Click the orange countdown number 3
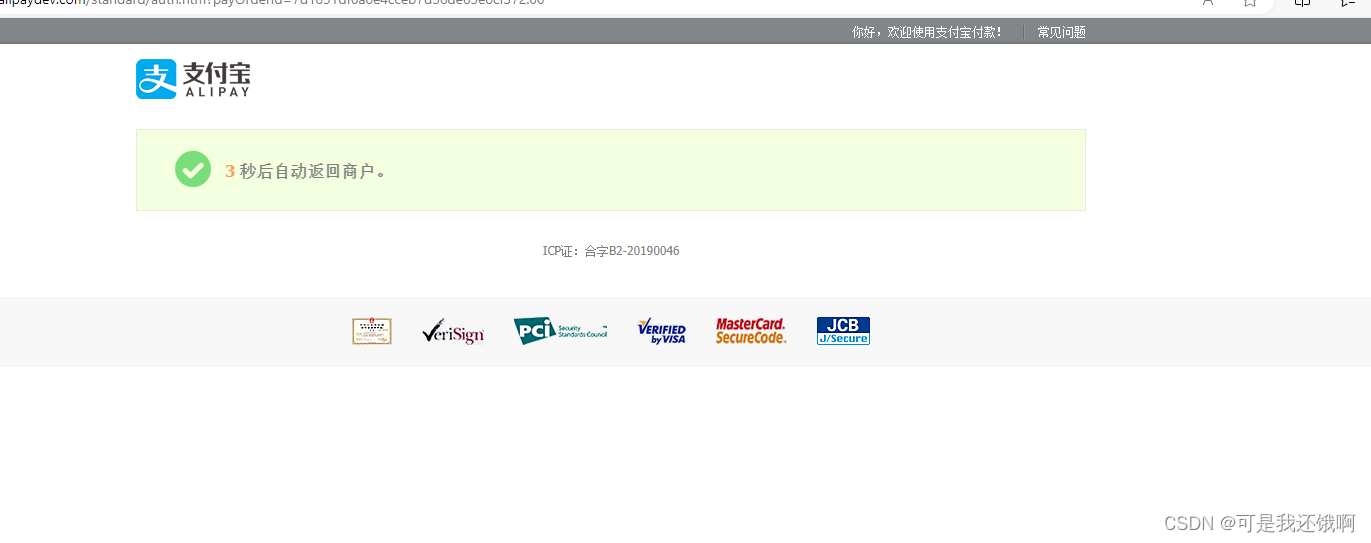 pyautogui.click(x=230, y=171)
